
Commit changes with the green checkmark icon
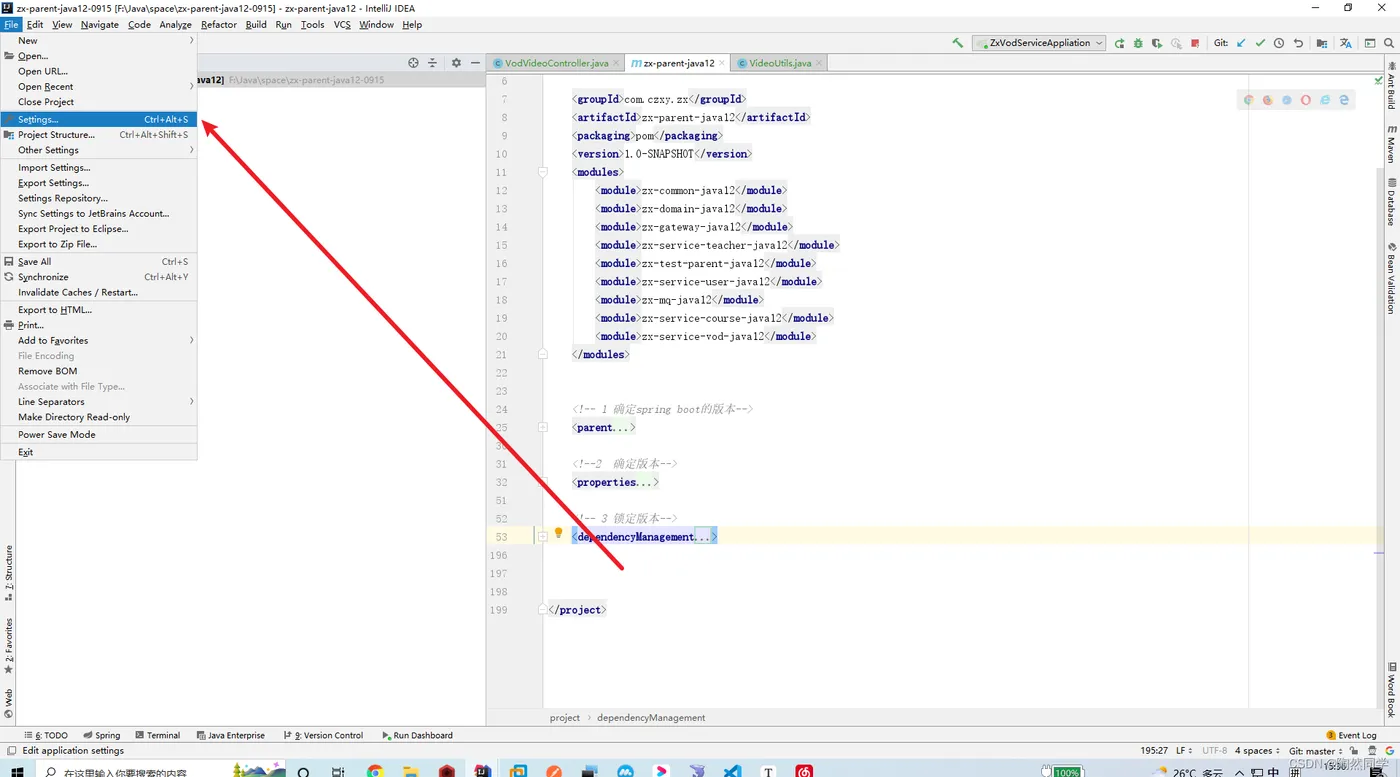coord(1260,43)
